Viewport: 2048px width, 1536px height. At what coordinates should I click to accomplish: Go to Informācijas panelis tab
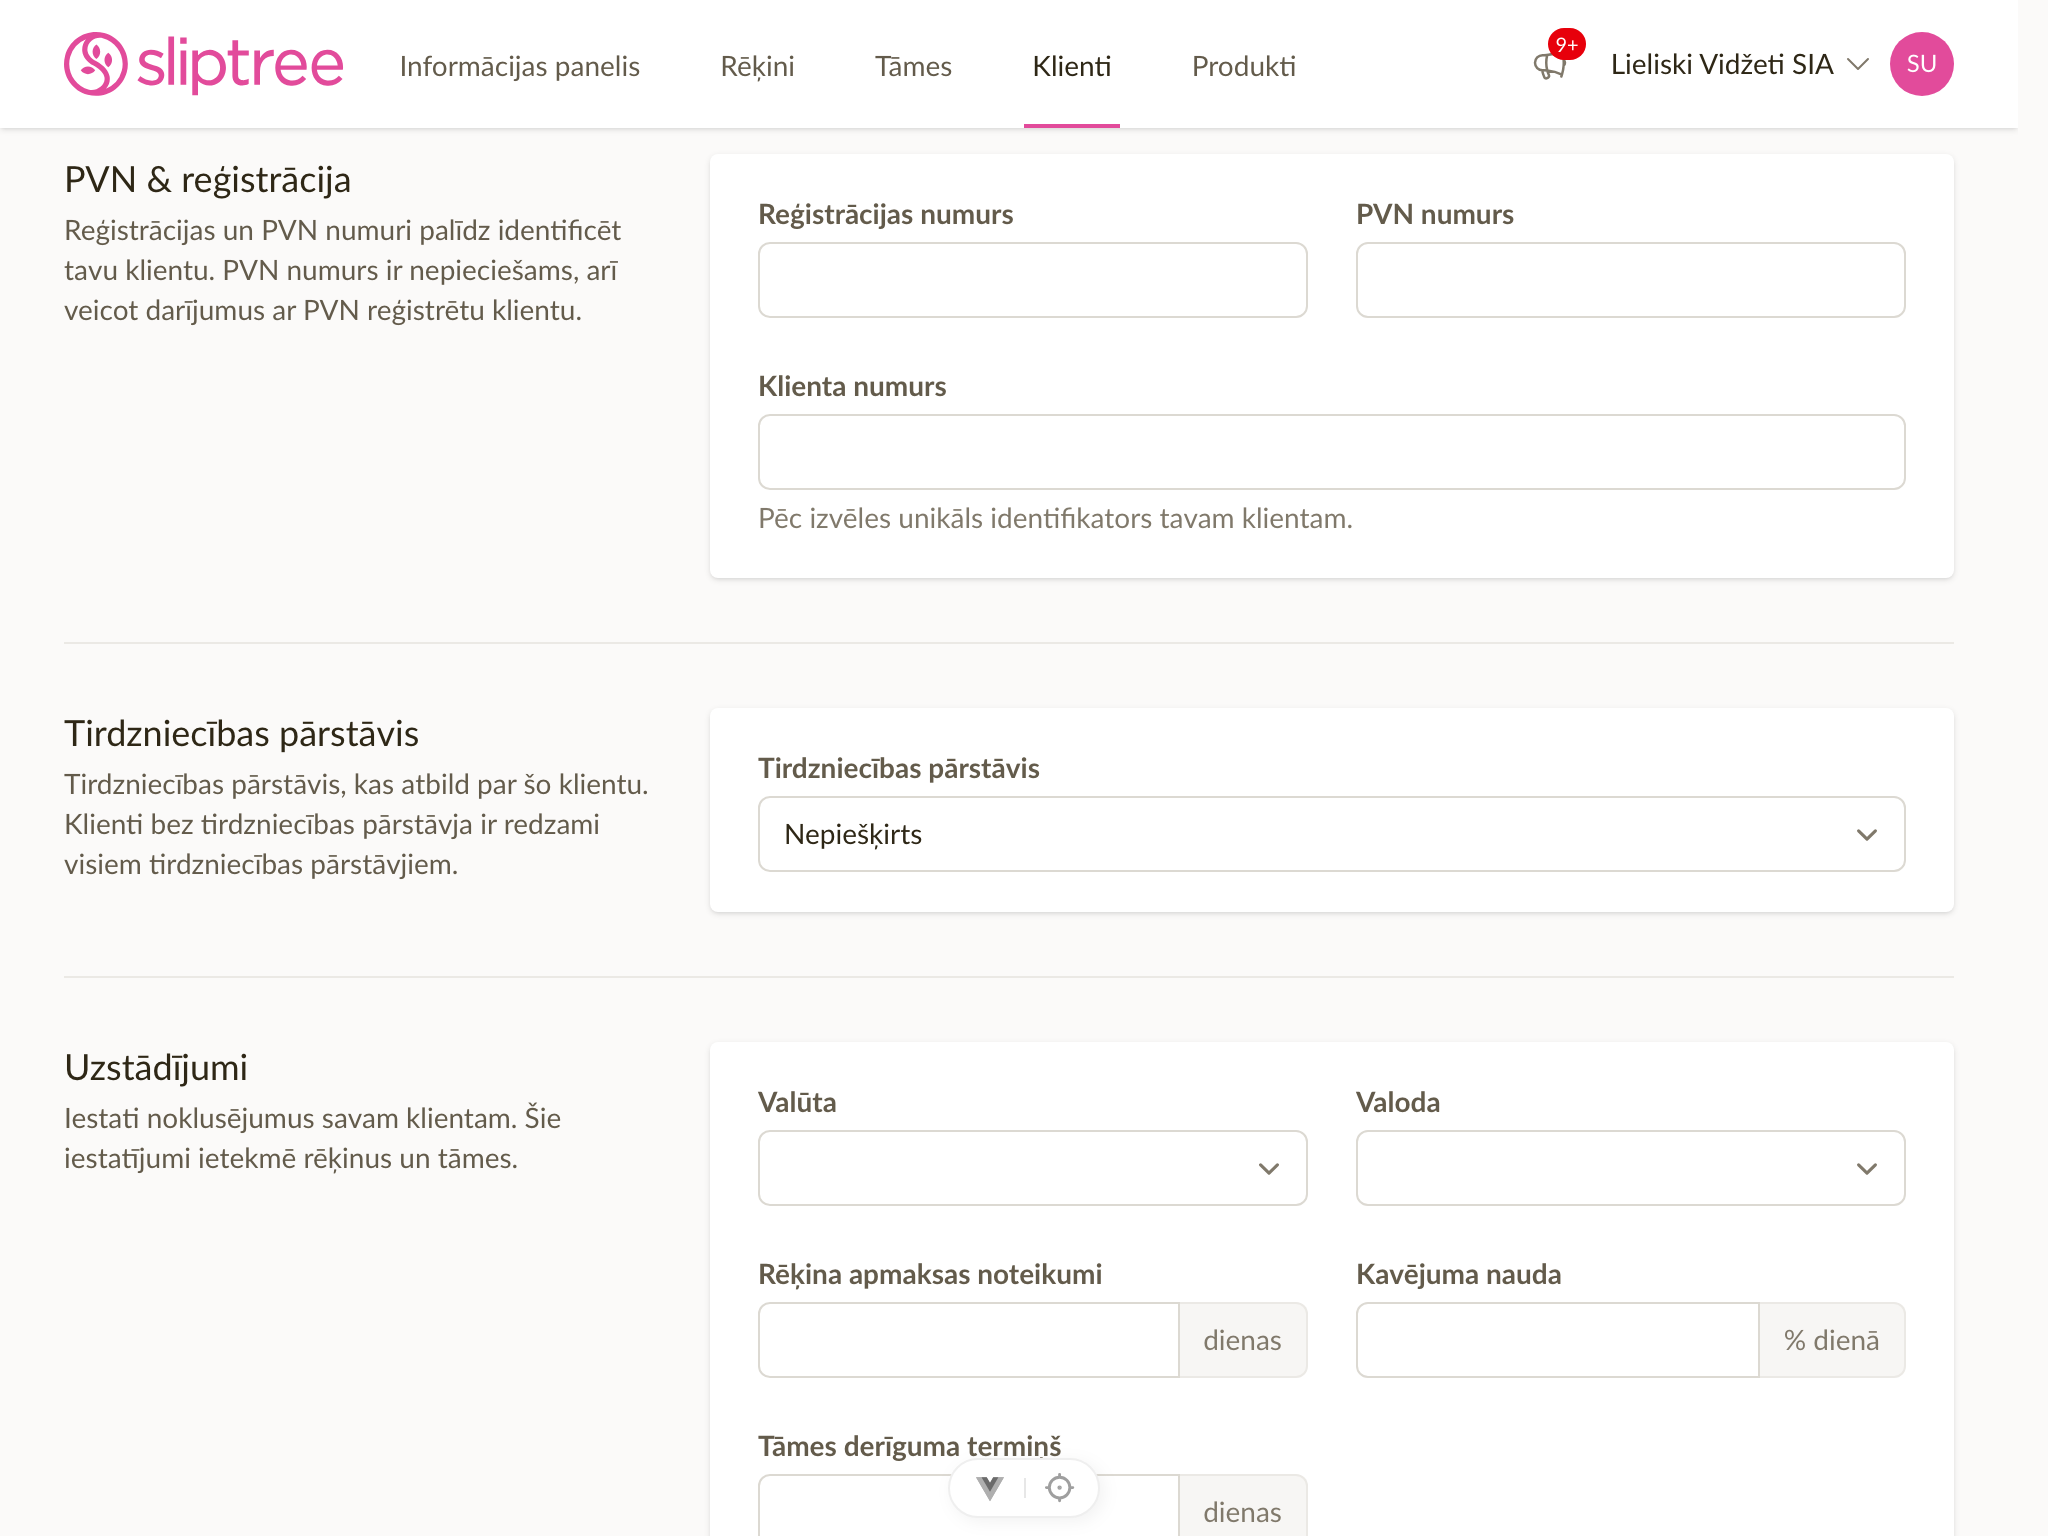point(519,66)
